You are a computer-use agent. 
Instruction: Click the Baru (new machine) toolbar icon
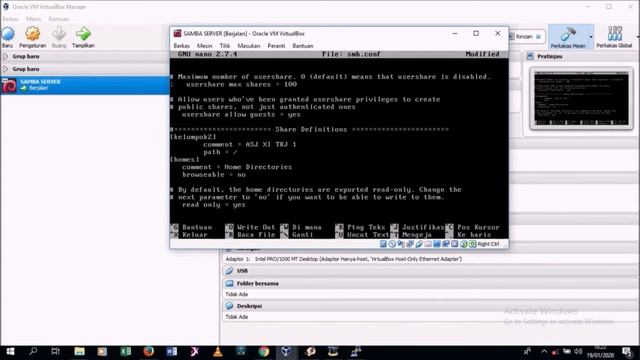(8, 34)
